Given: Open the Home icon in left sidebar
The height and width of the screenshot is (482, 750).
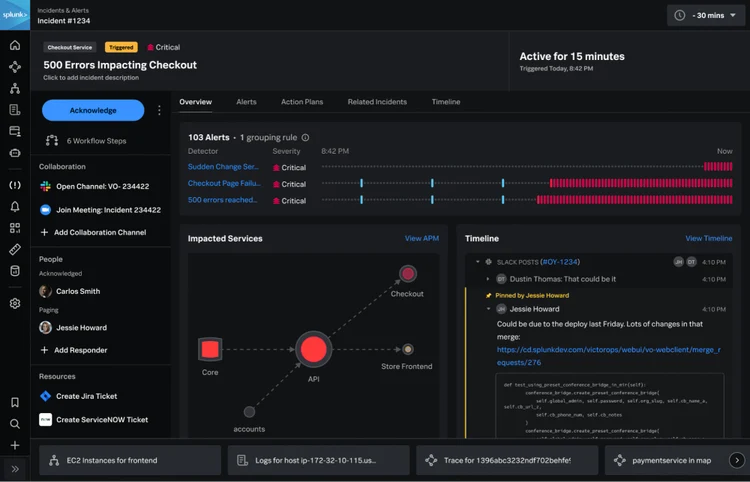Looking at the screenshot, I should point(15,46).
